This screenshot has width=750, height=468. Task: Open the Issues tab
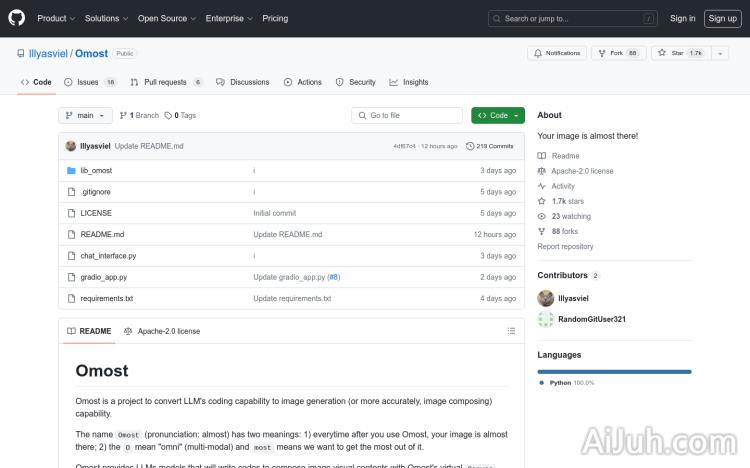pyautogui.click(x=89, y=82)
